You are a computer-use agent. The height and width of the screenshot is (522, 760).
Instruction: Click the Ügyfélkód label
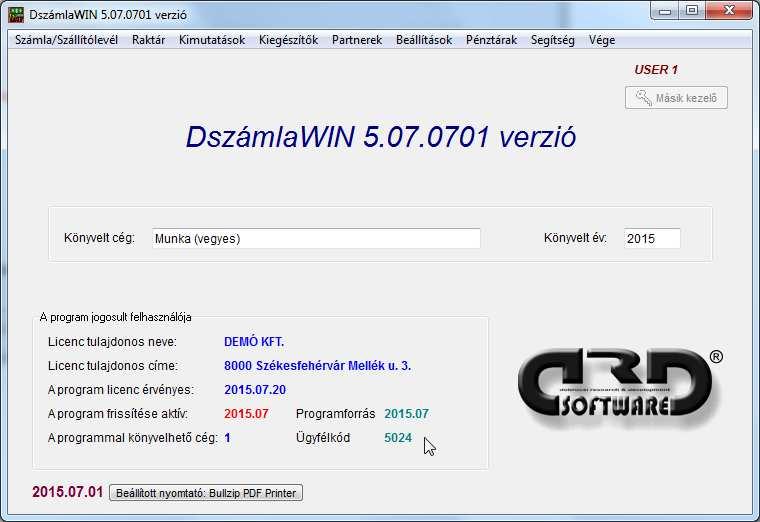(323, 438)
